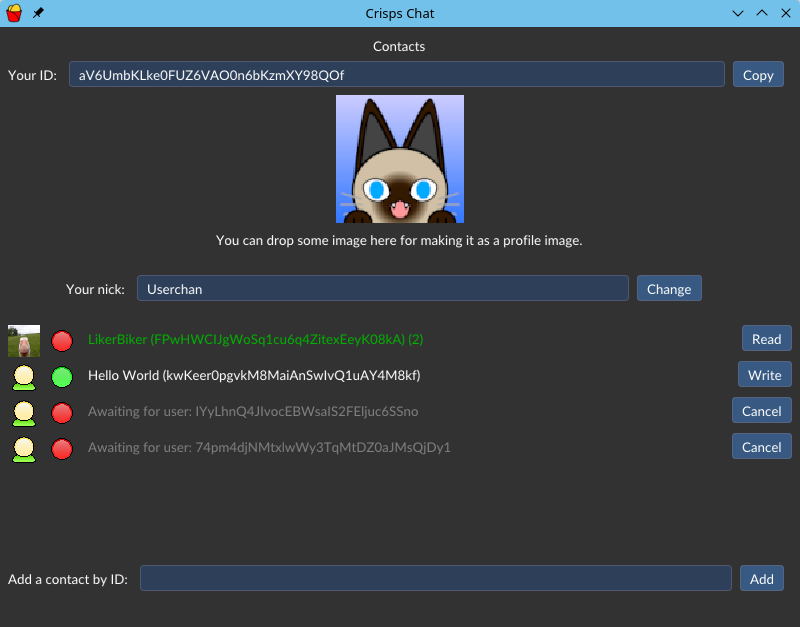Cancel the request for user 74pm4djNMtxlwWy3TqMtDZ0aJMsQjDy1
Image resolution: width=800 pixels, height=627 pixels.
pyautogui.click(x=761, y=447)
